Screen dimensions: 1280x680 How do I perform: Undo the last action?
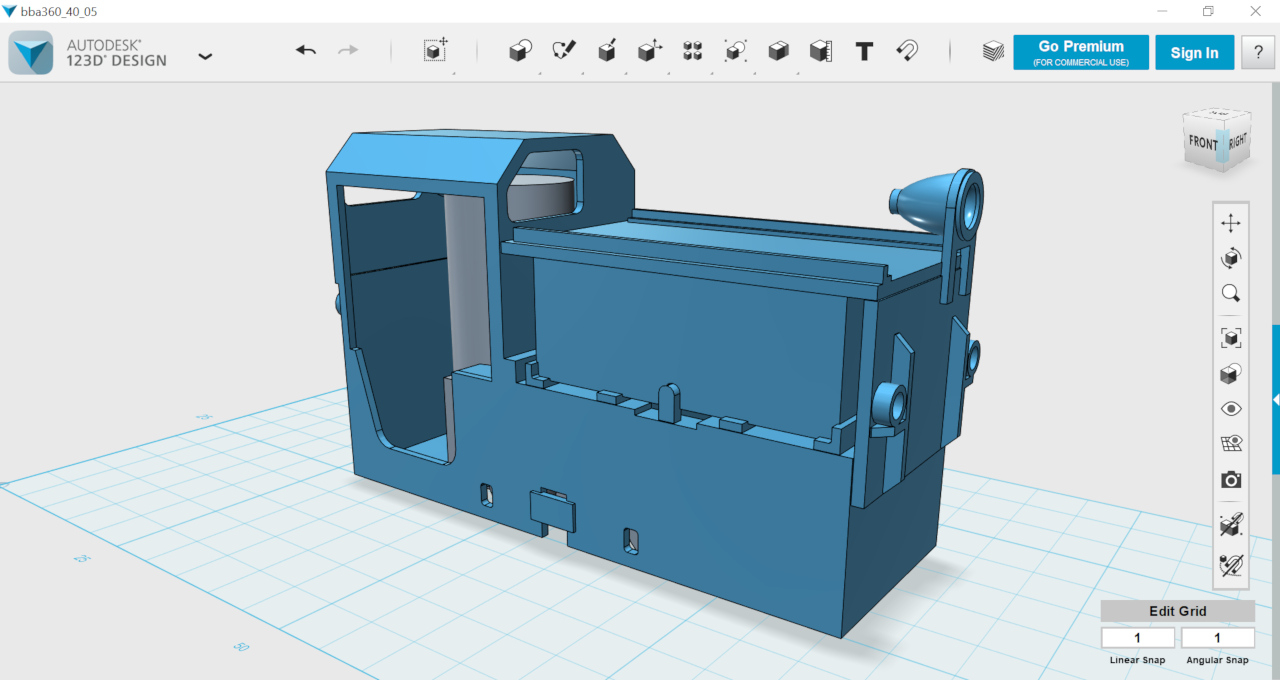pyautogui.click(x=306, y=51)
